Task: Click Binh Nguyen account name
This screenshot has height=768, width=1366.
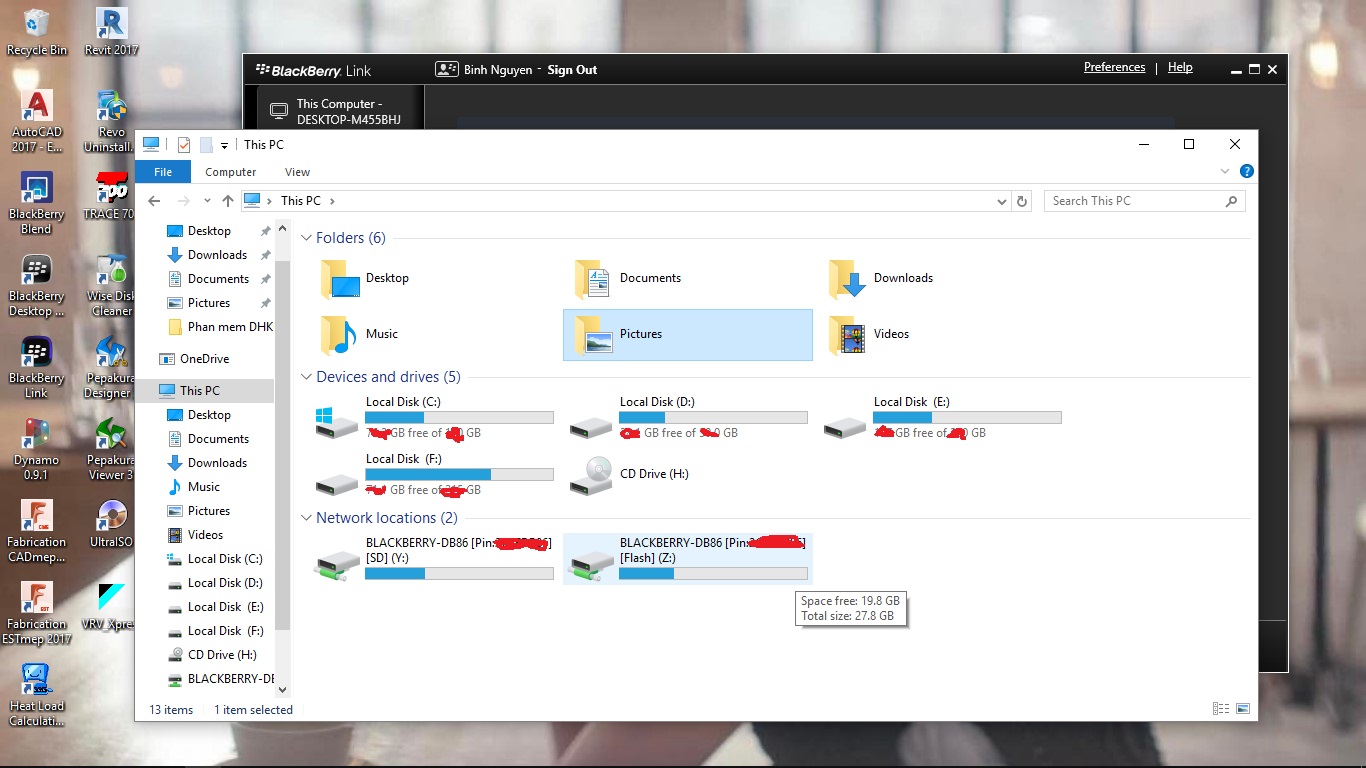Action: [498, 70]
